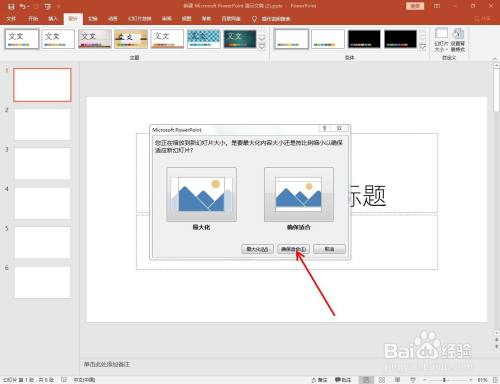Toggle the 批注 Comments pane button
The image size is (500, 384).
[343, 380]
